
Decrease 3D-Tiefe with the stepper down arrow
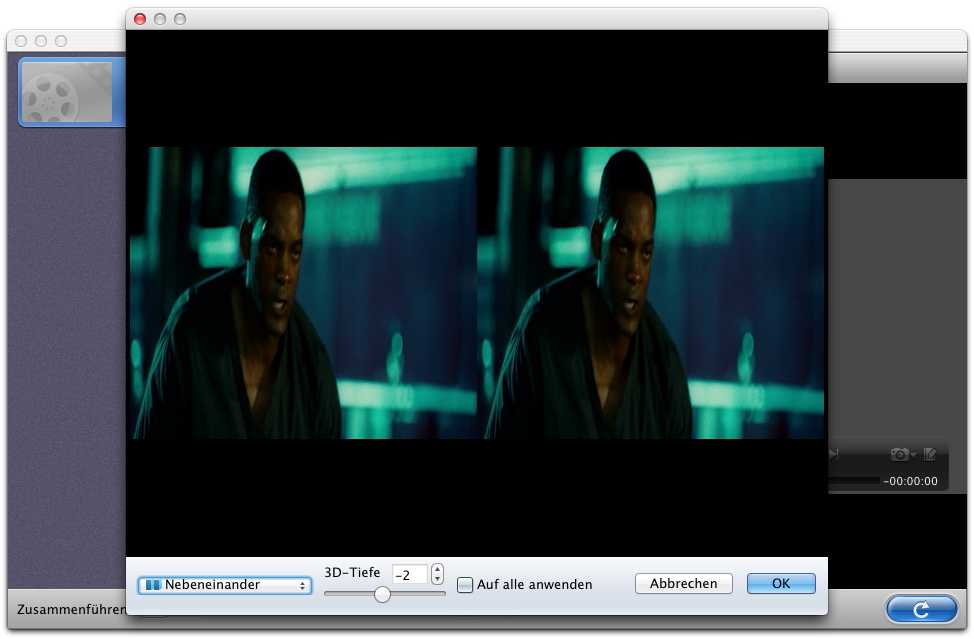437,579
